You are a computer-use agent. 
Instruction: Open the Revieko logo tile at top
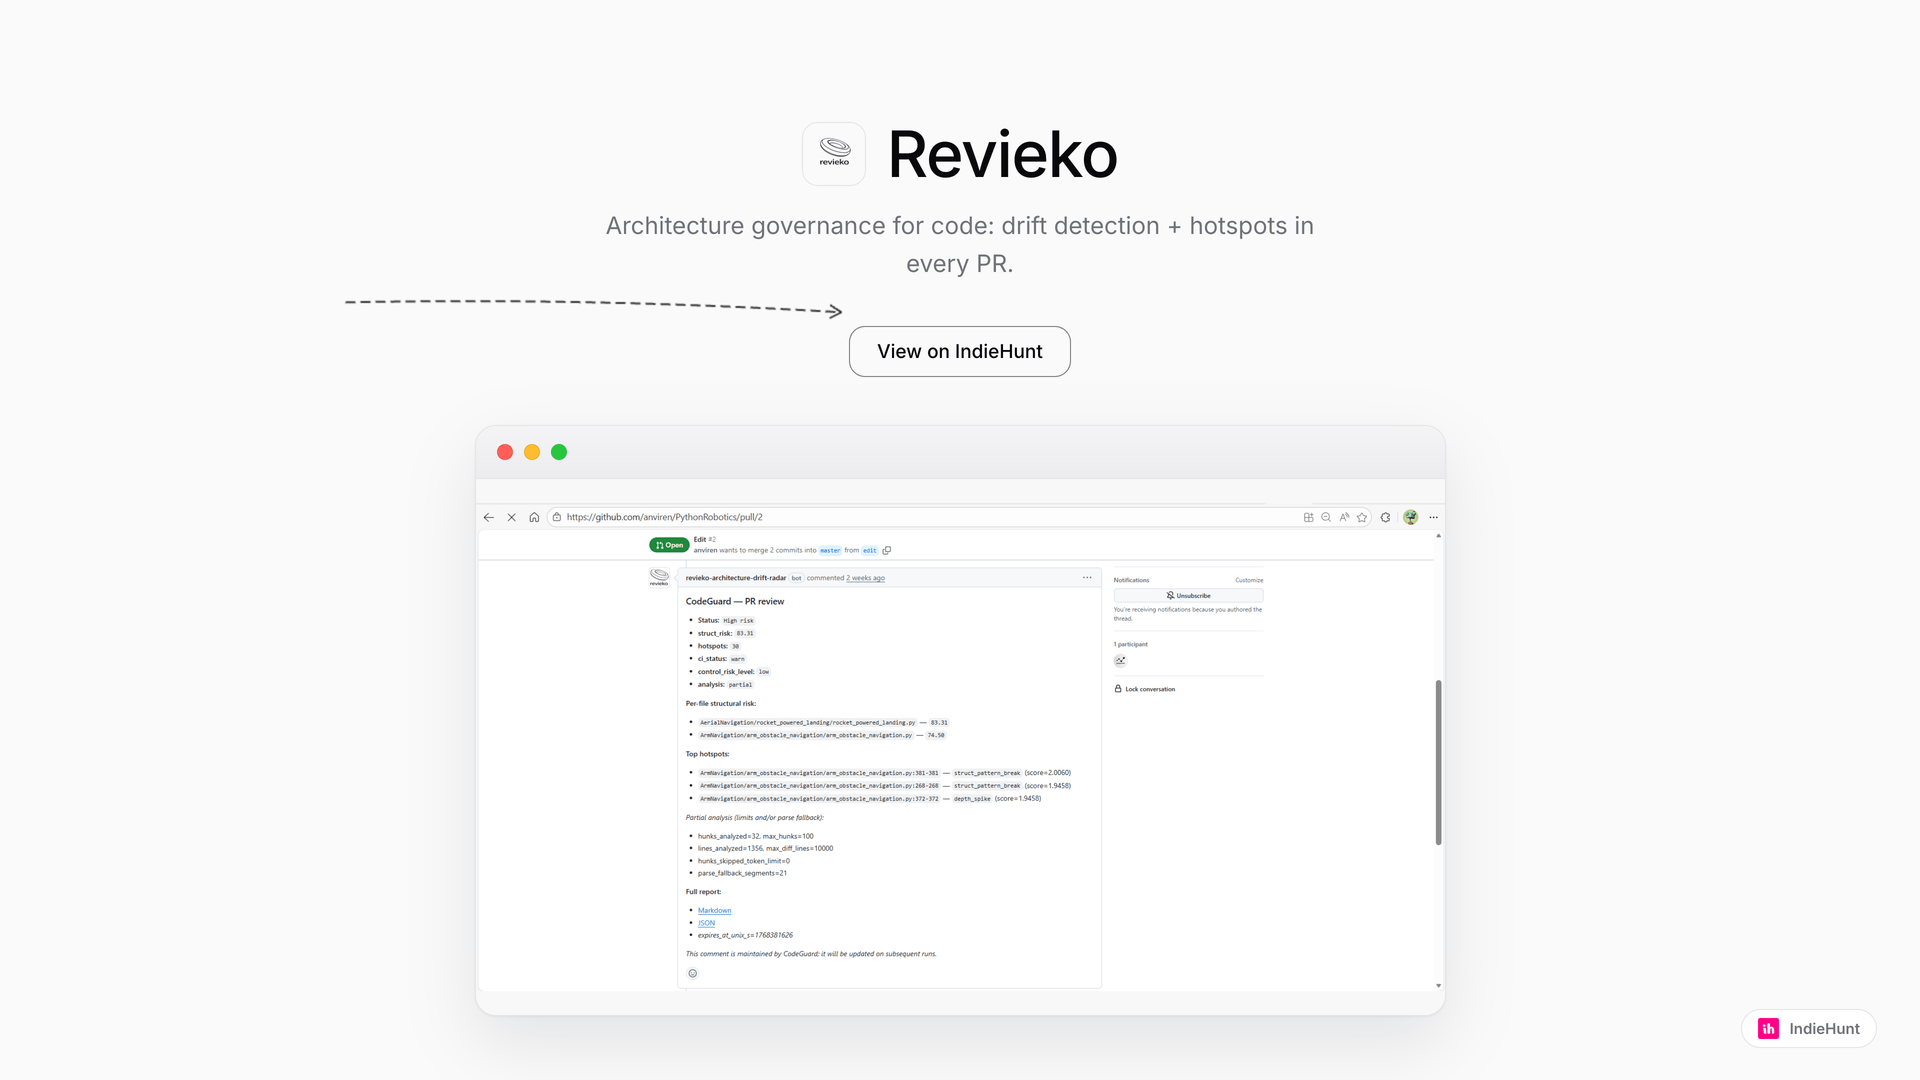click(834, 154)
